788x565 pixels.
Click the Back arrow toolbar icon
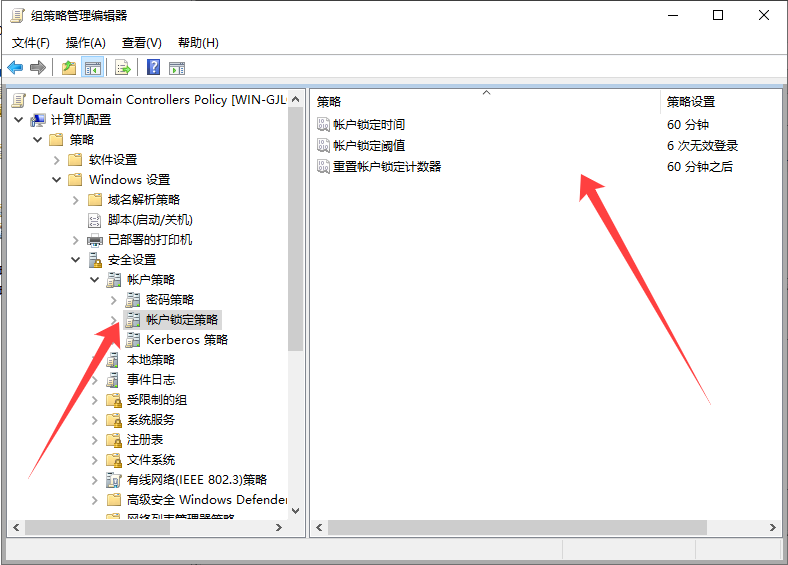(15, 68)
